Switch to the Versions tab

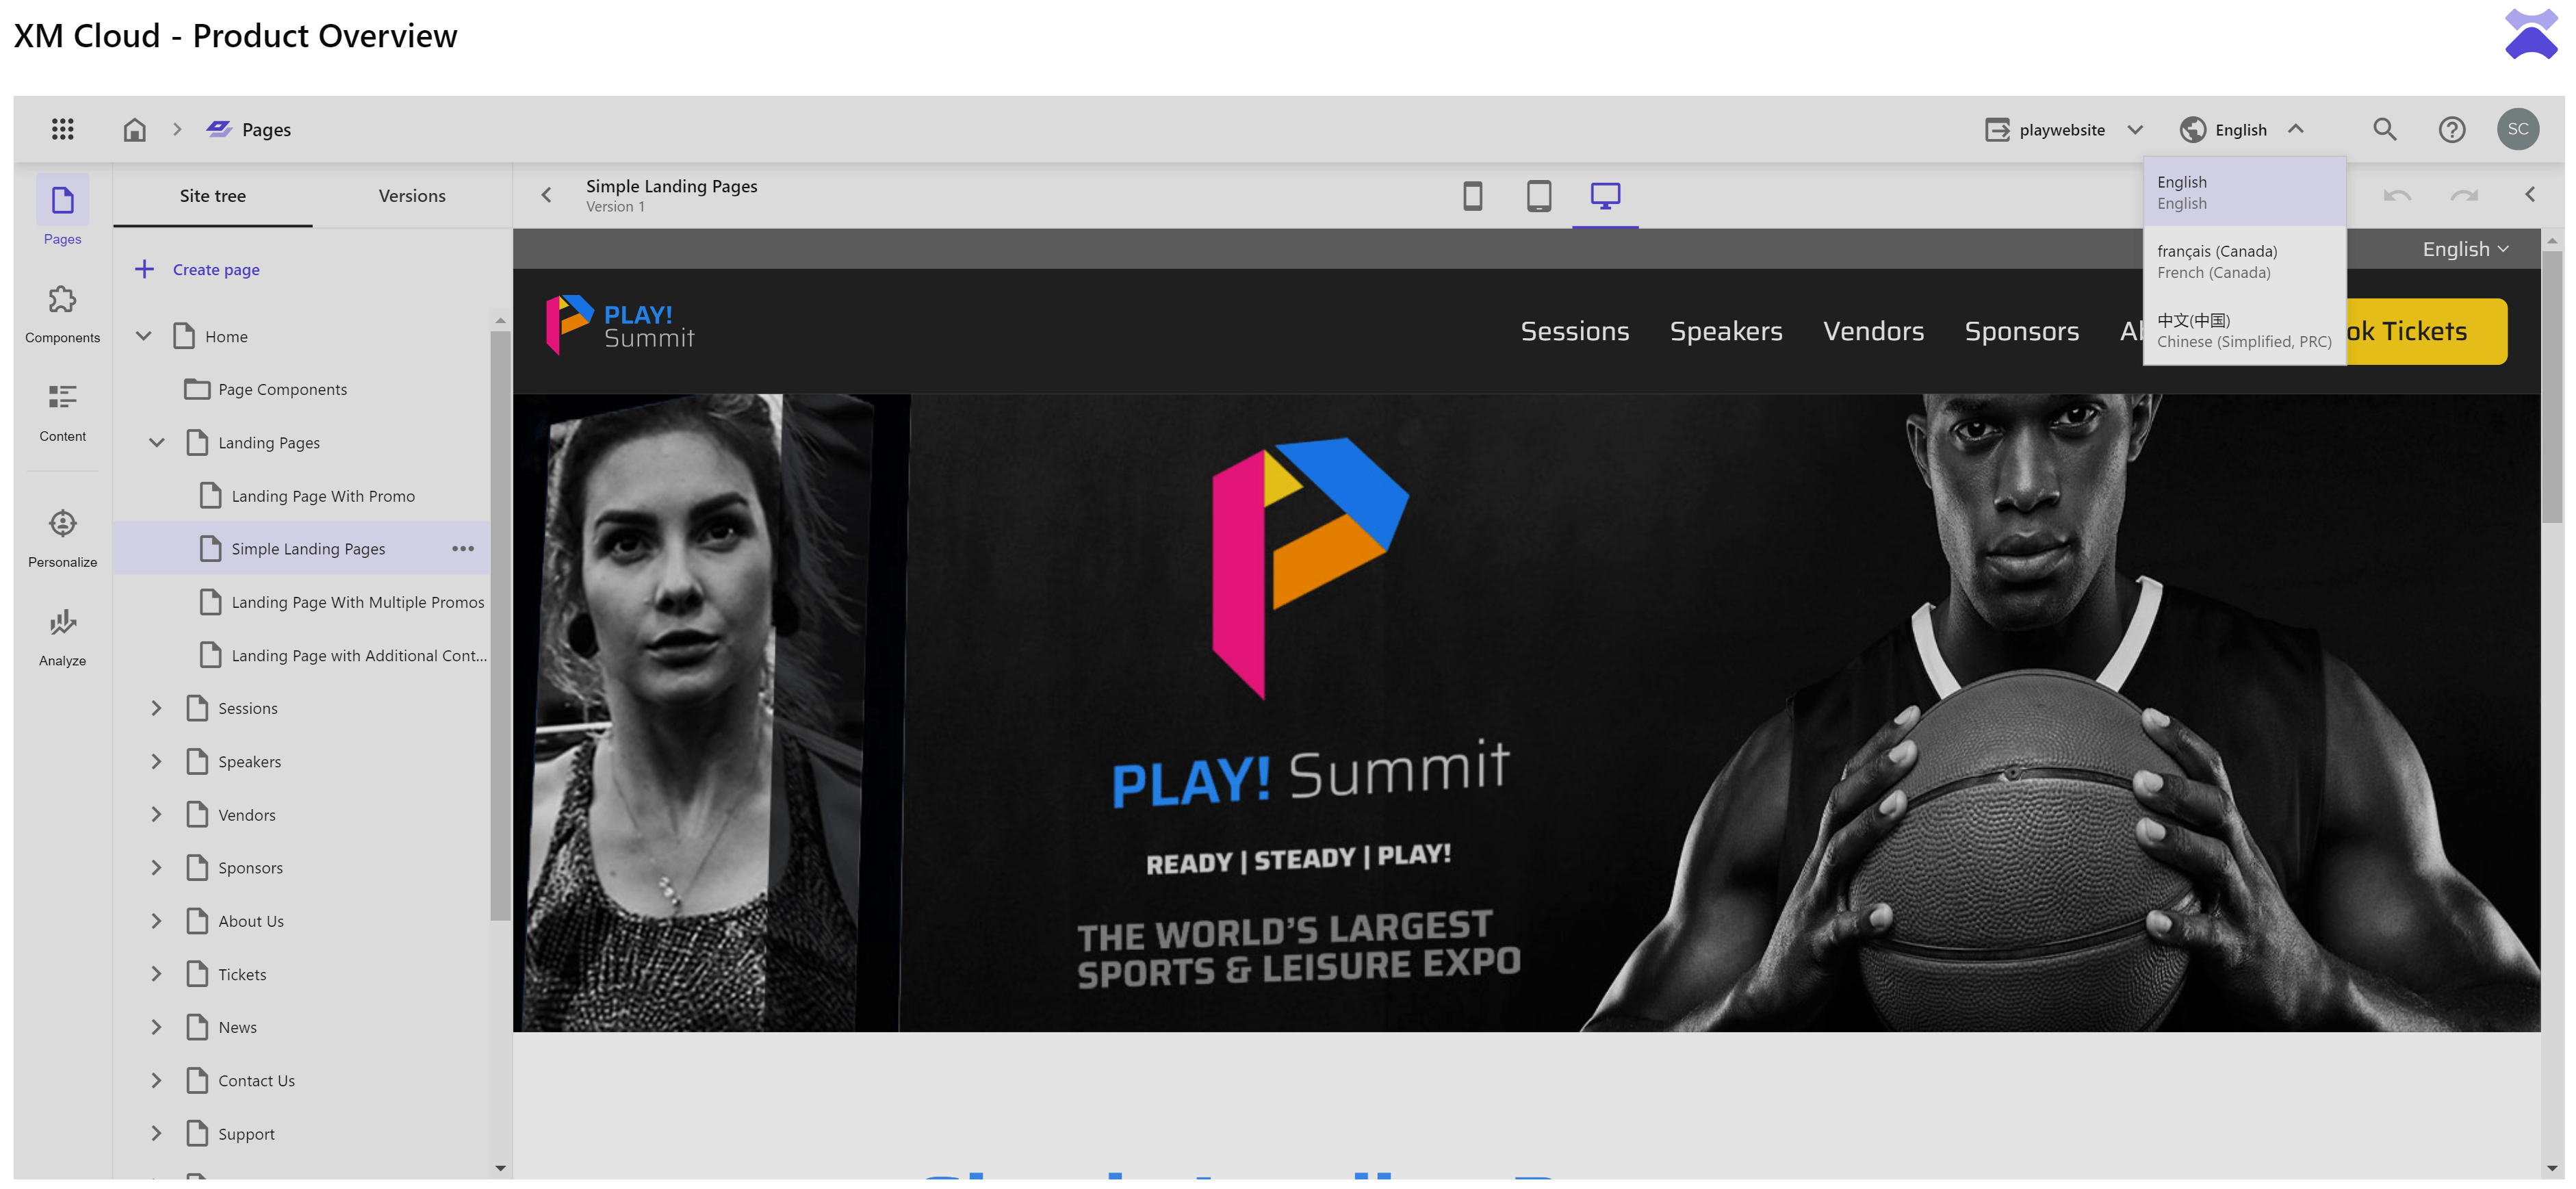click(x=411, y=196)
